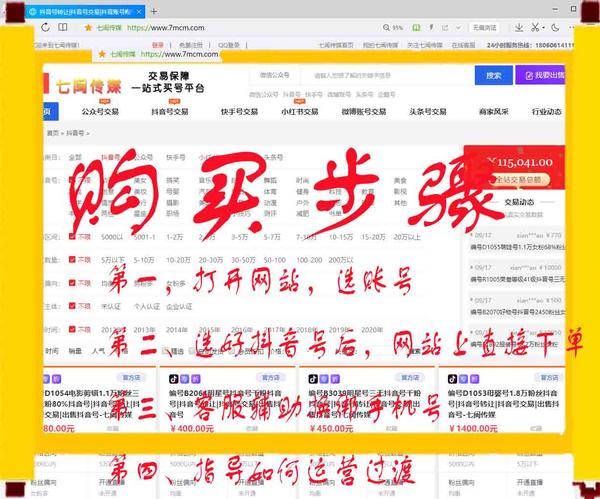This screenshot has height=499, width=600.
Task: Click the green reader icon in toolbar
Action: [416, 28]
